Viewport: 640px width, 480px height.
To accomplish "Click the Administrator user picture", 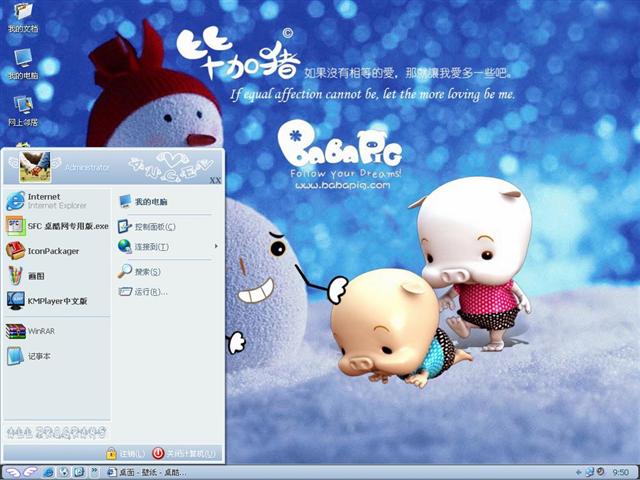I will [x=35, y=167].
